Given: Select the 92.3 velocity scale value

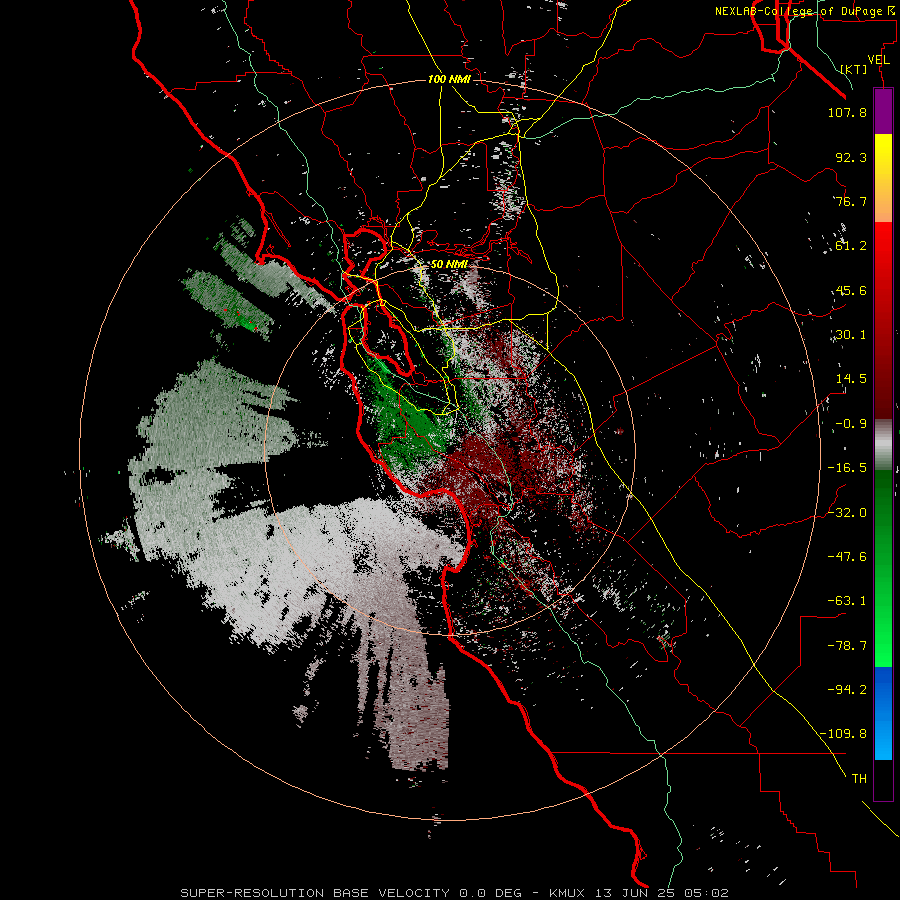Looking at the screenshot, I should (x=851, y=157).
